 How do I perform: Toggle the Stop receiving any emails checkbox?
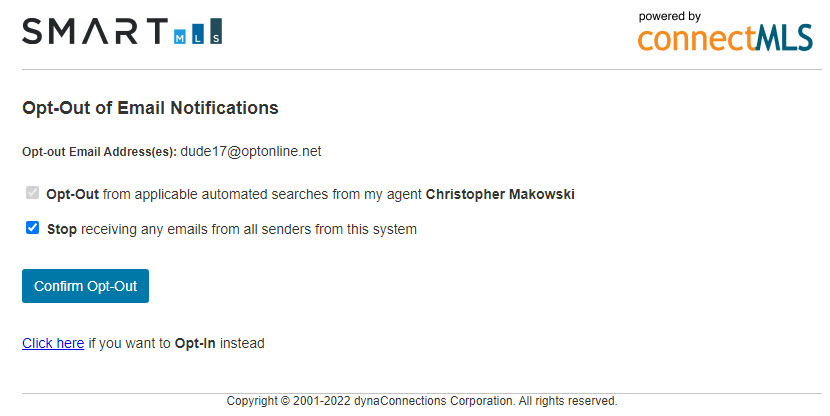(x=32, y=228)
